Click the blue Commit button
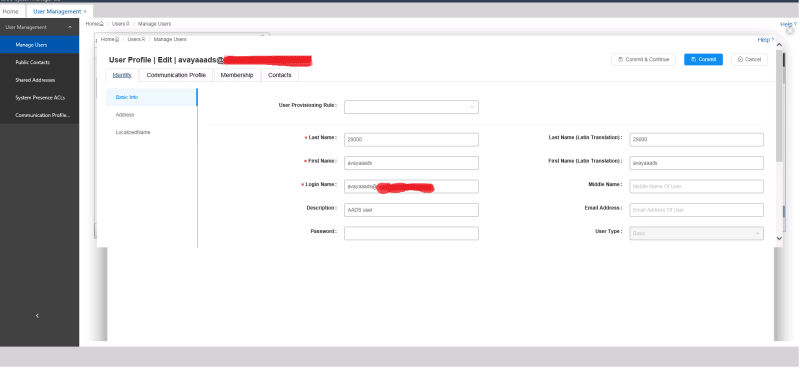 tap(704, 59)
